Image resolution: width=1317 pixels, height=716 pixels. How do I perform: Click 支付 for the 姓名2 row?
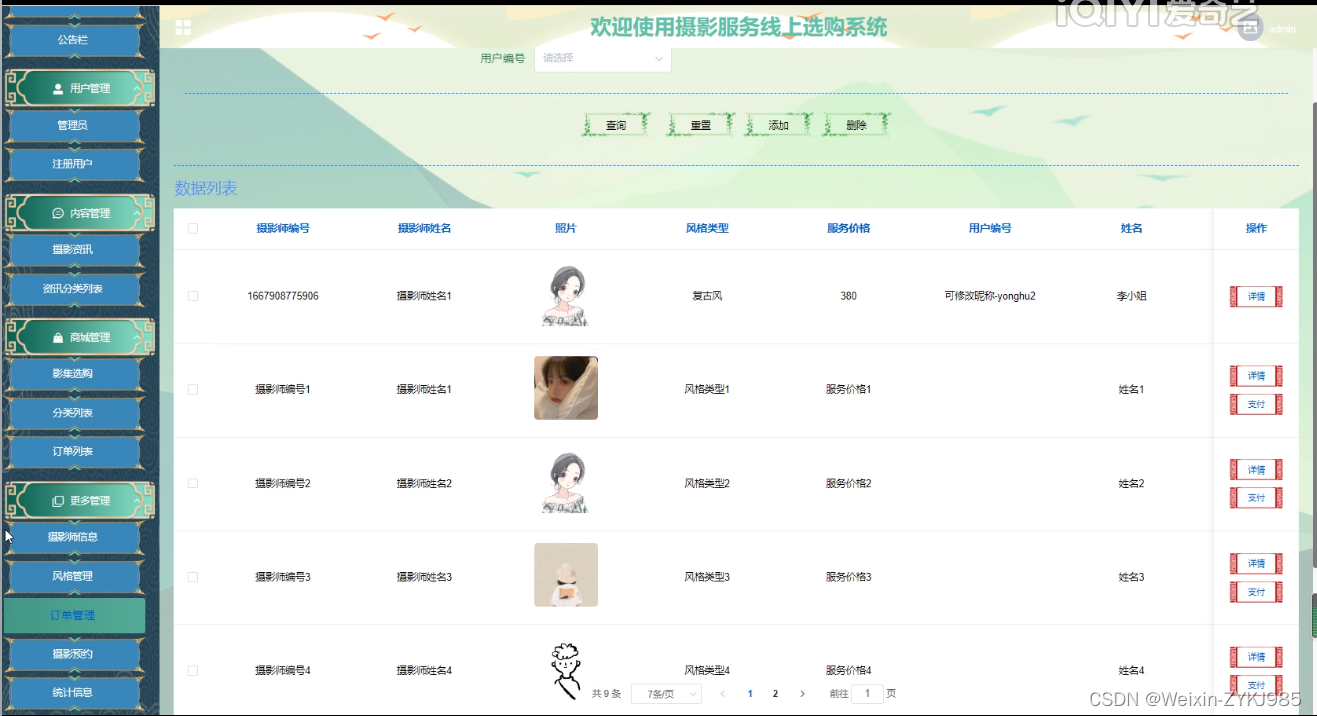click(x=1256, y=498)
